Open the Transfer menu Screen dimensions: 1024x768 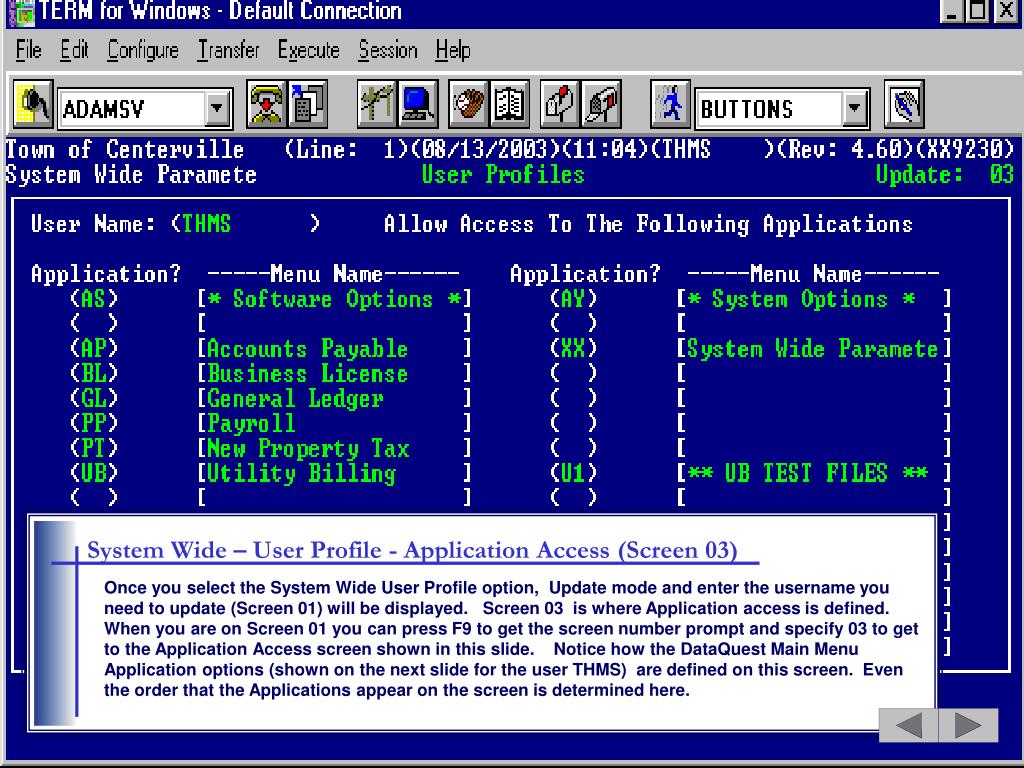(x=228, y=50)
